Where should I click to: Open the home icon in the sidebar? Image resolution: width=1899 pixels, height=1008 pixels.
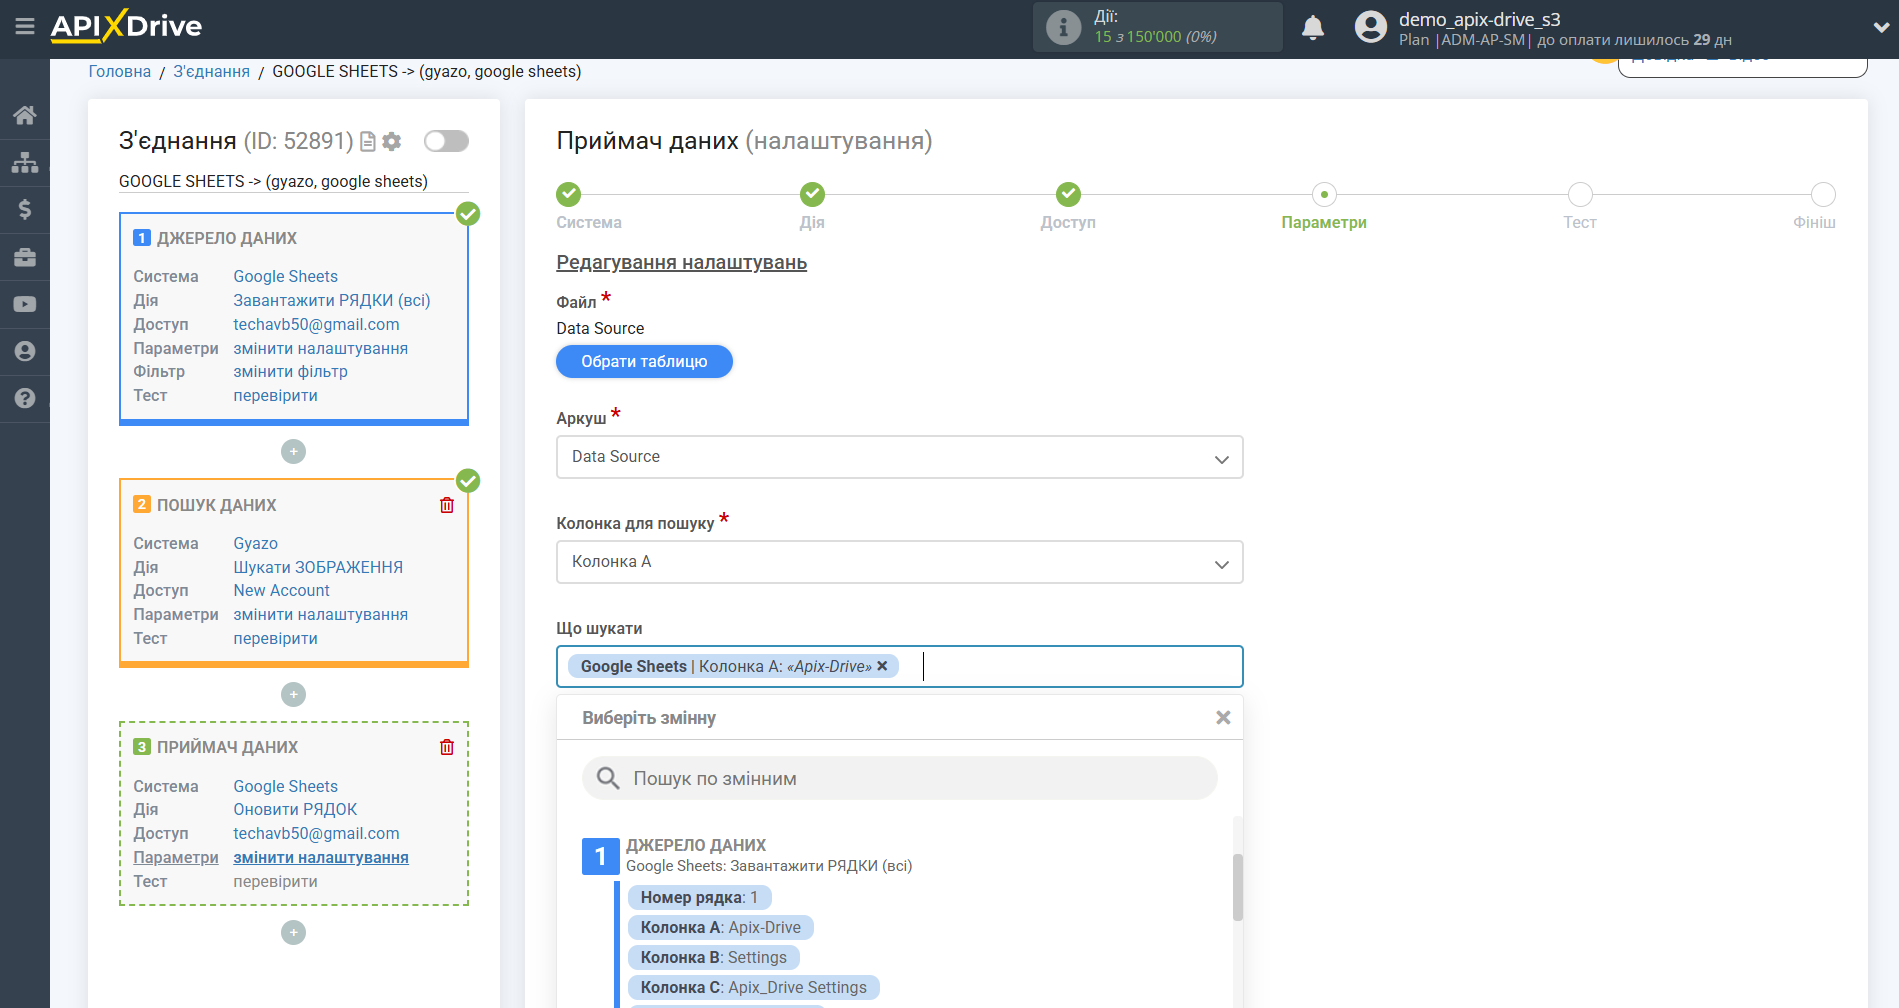pyautogui.click(x=25, y=115)
